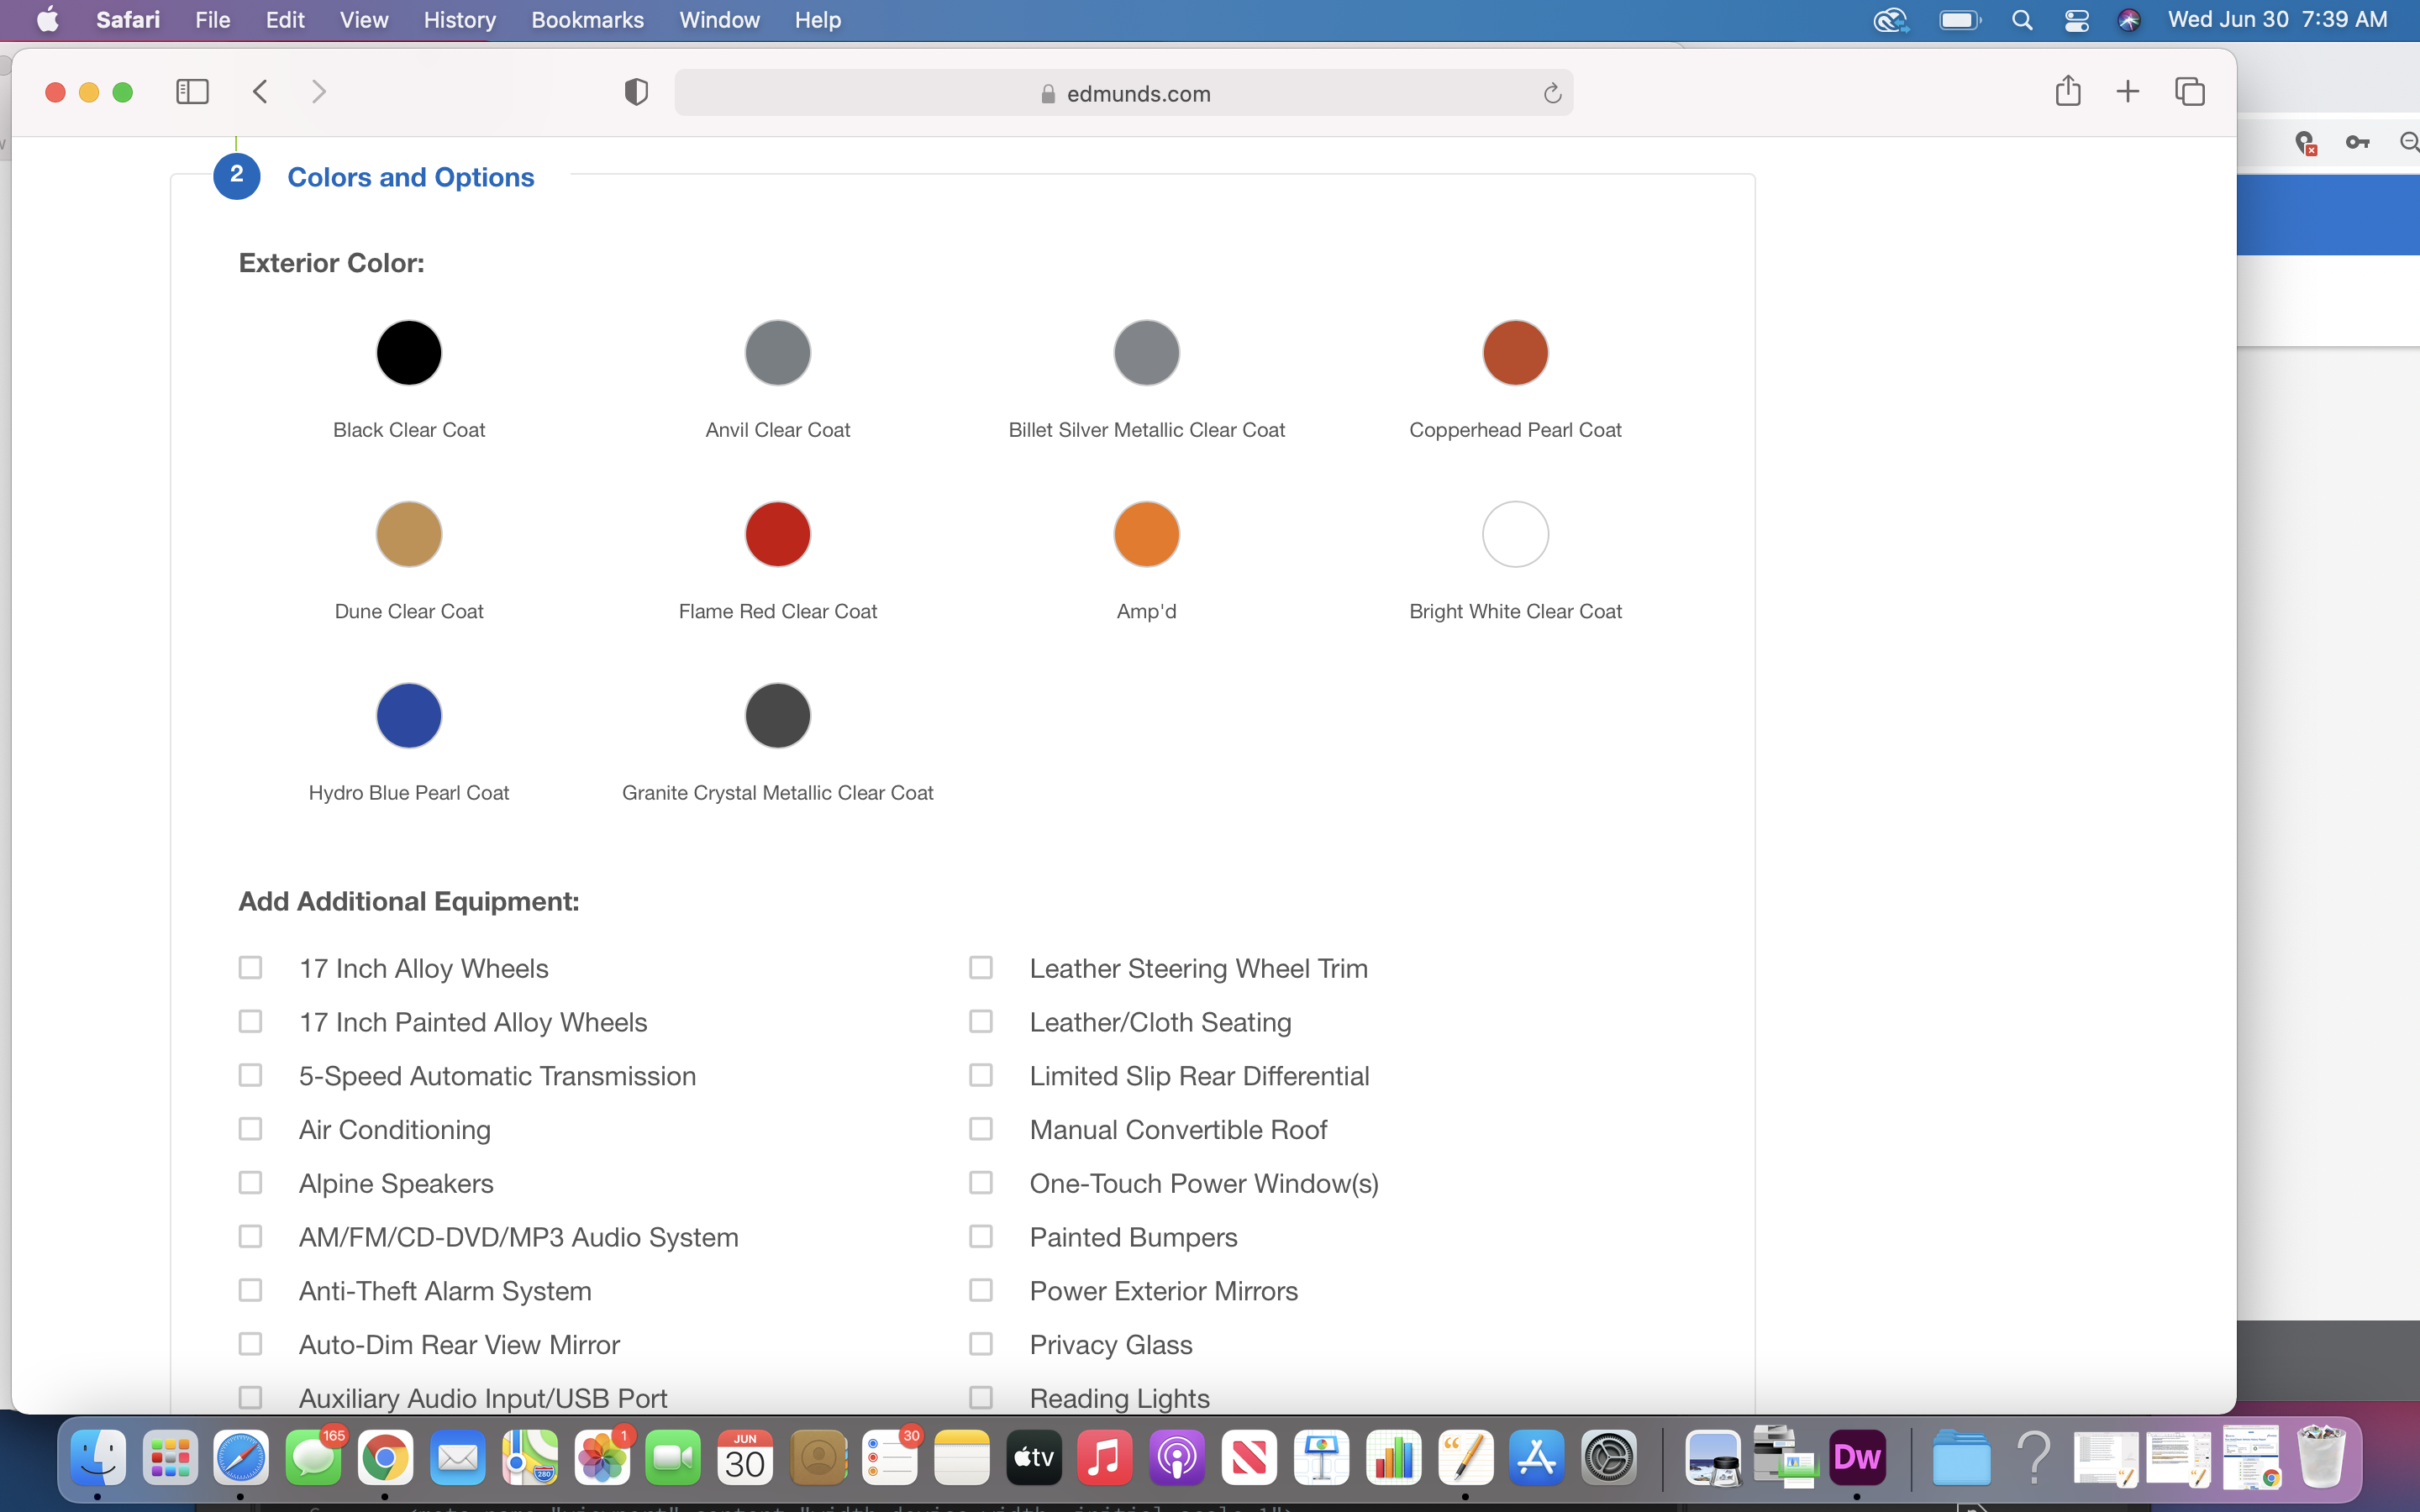
Task: Open the File menu
Action: (x=212, y=20)
